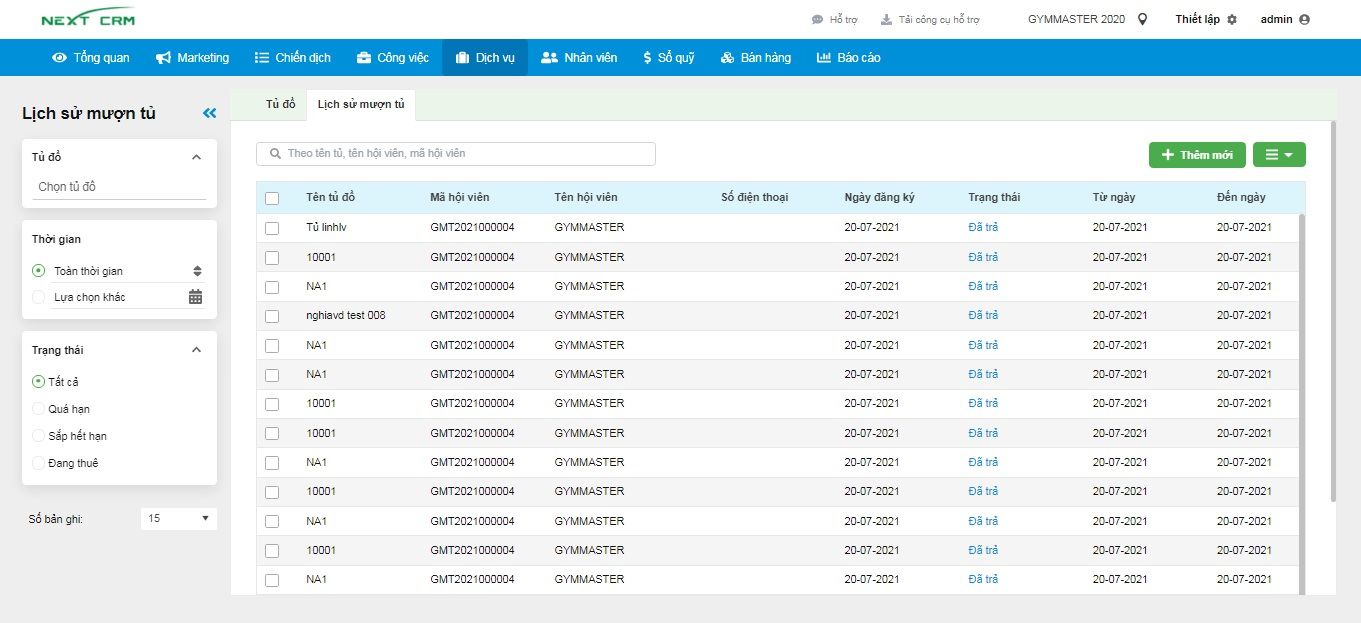The image size is (1361, 623).
Task: Open the Thiết lập settings gear
Action: (1231, 20)
